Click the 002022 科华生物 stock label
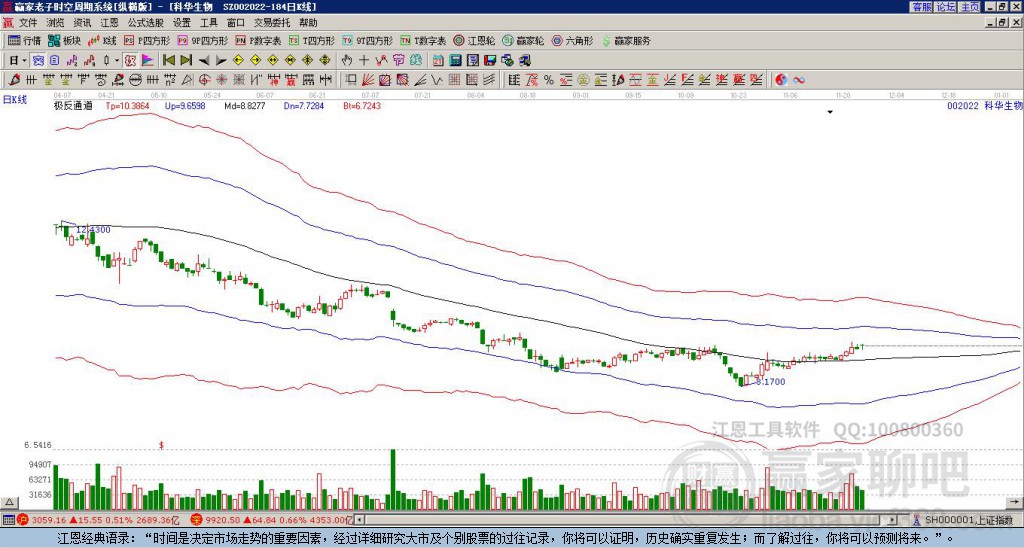Screen dimensions: 1024x548 coord(984,106)
